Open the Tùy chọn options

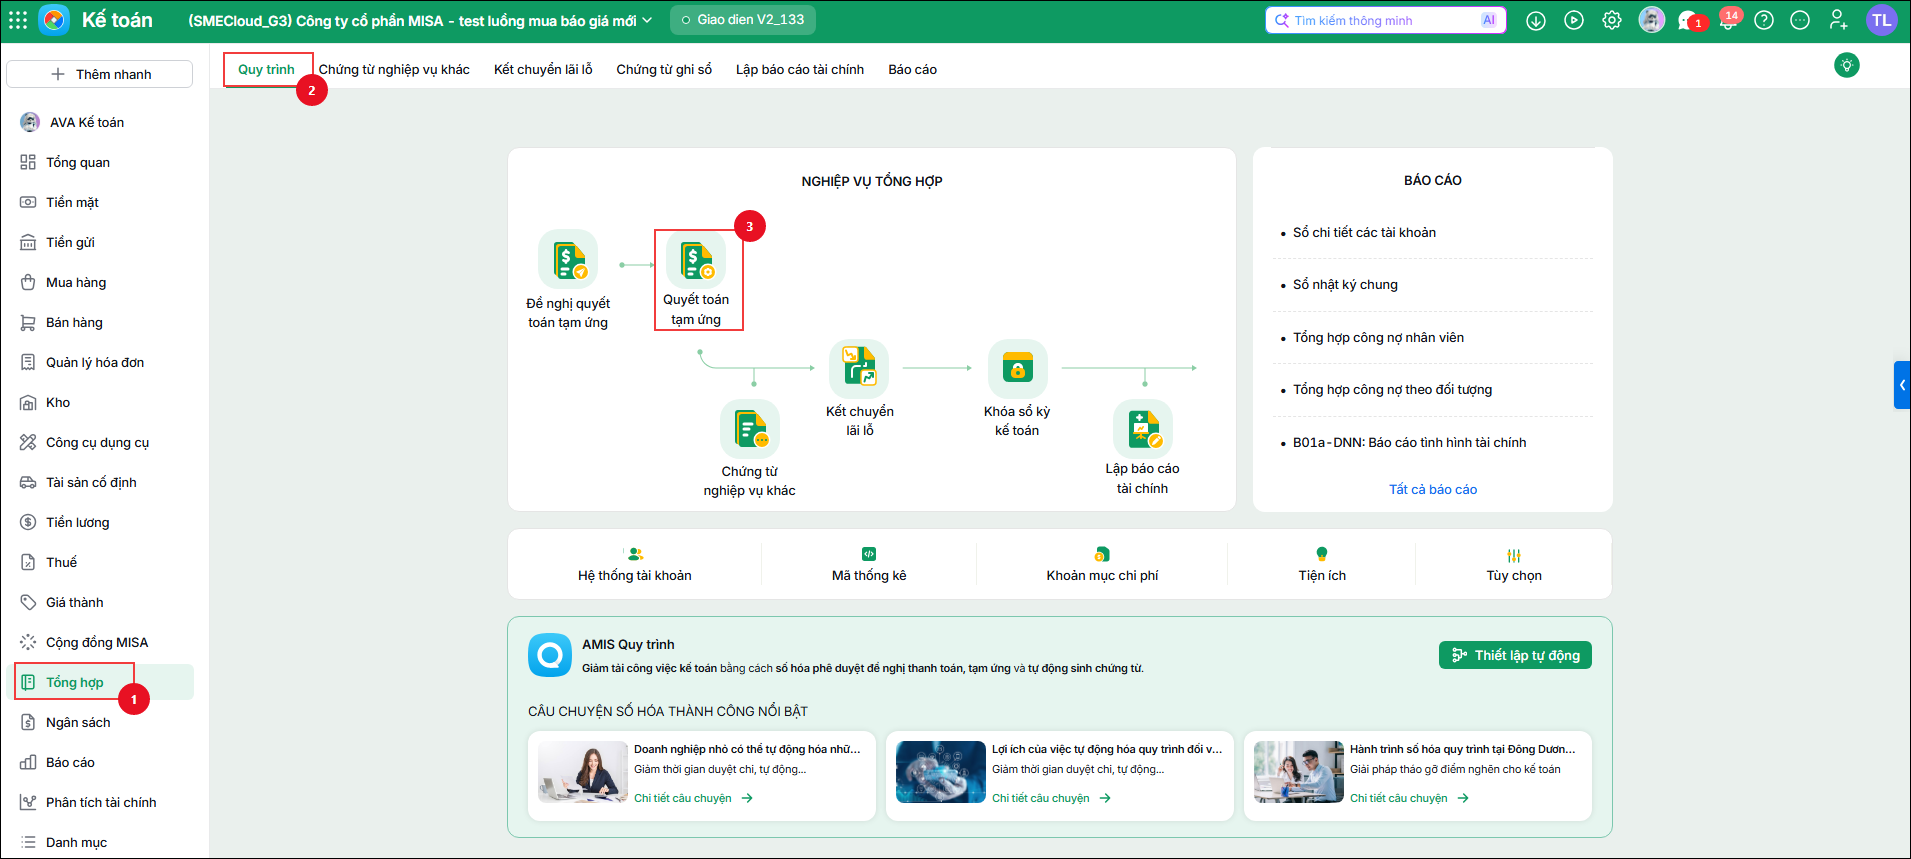tap(1514, 565)
